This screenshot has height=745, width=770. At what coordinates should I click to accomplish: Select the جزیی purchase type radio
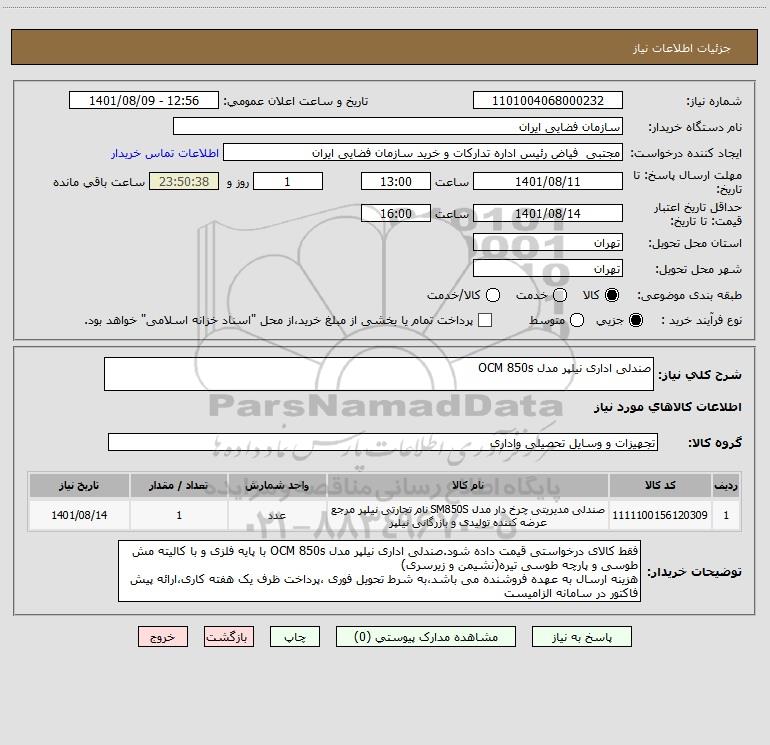coord(635,320)
